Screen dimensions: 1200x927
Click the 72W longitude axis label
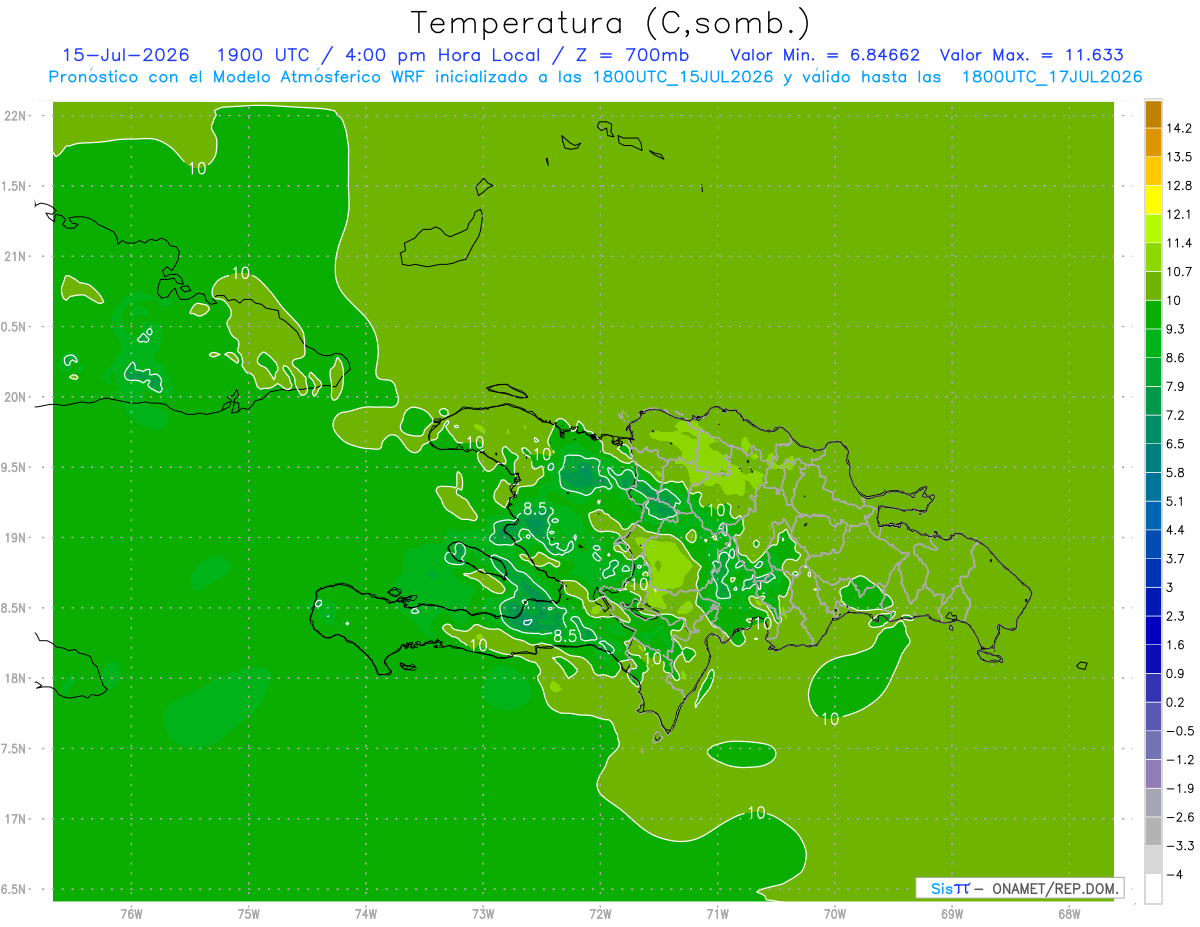coord(600,914)
